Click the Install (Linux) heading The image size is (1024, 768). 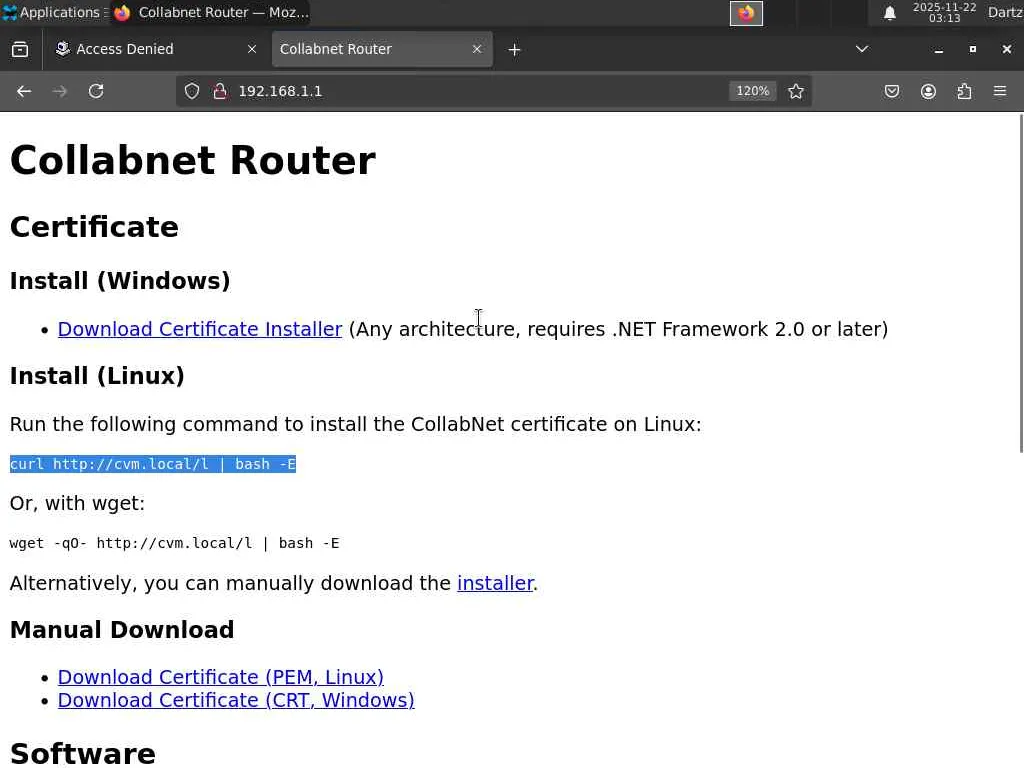(x=97, y=376)
